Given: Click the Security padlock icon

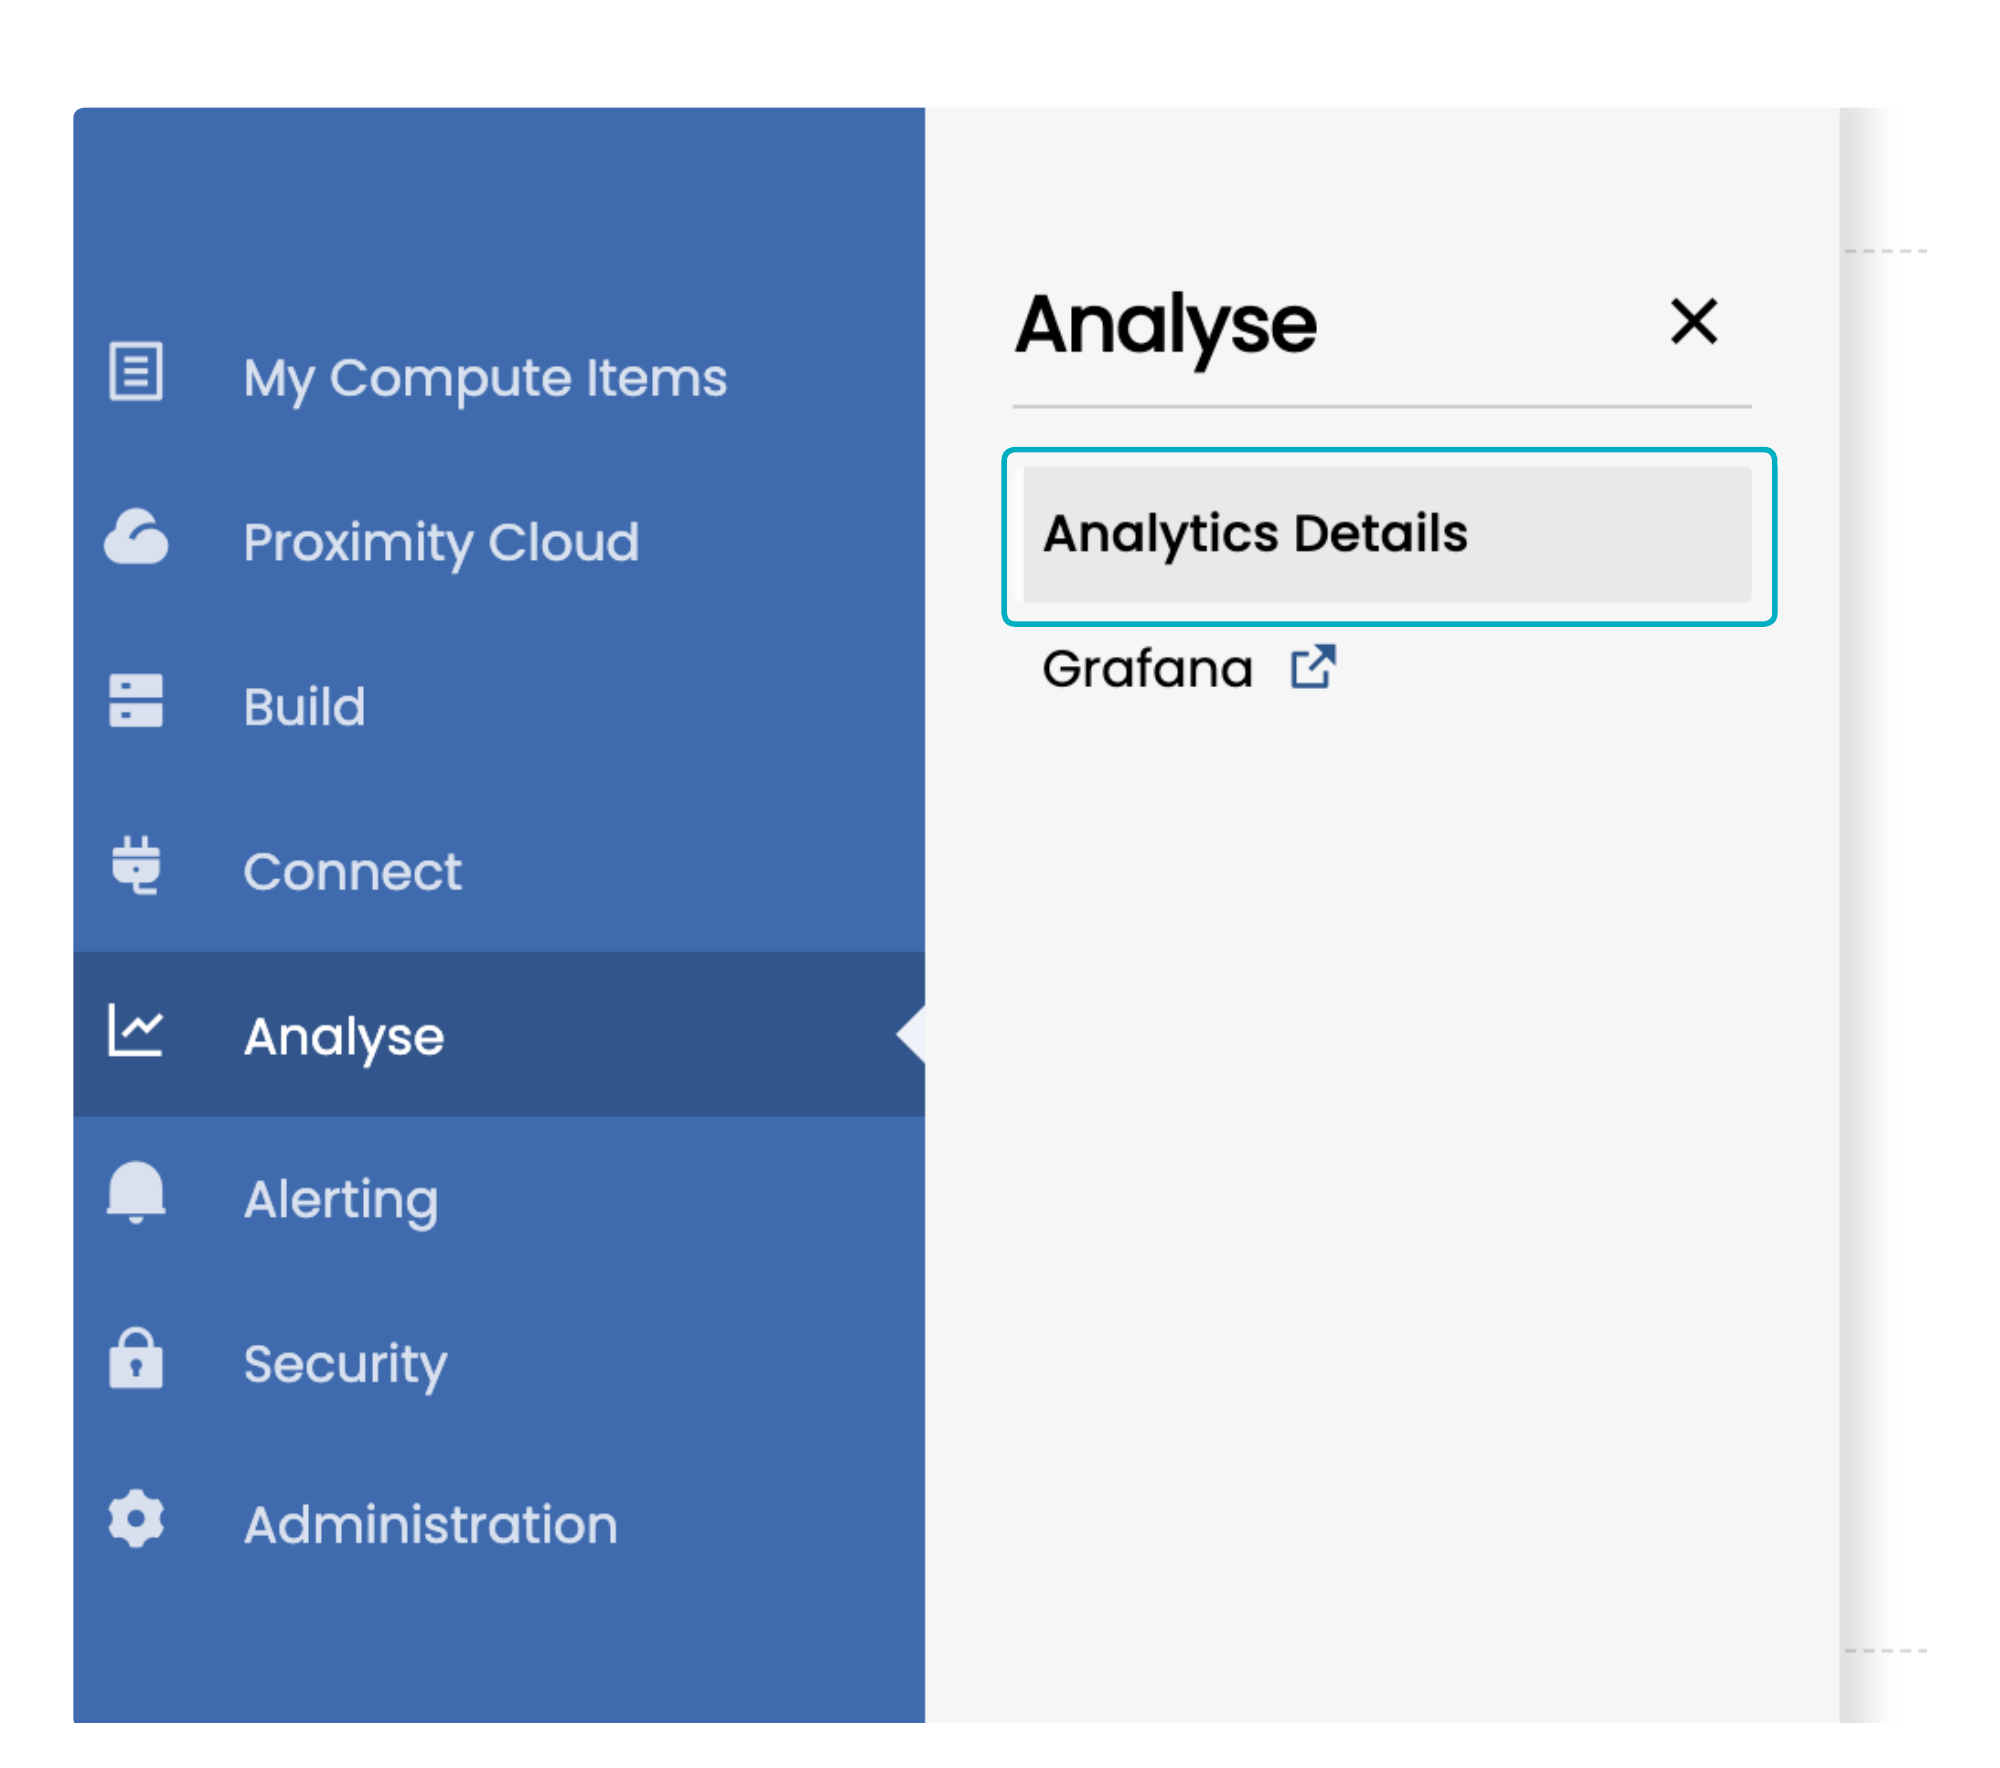Looking at the screenshot, I should coord(136,1358).
